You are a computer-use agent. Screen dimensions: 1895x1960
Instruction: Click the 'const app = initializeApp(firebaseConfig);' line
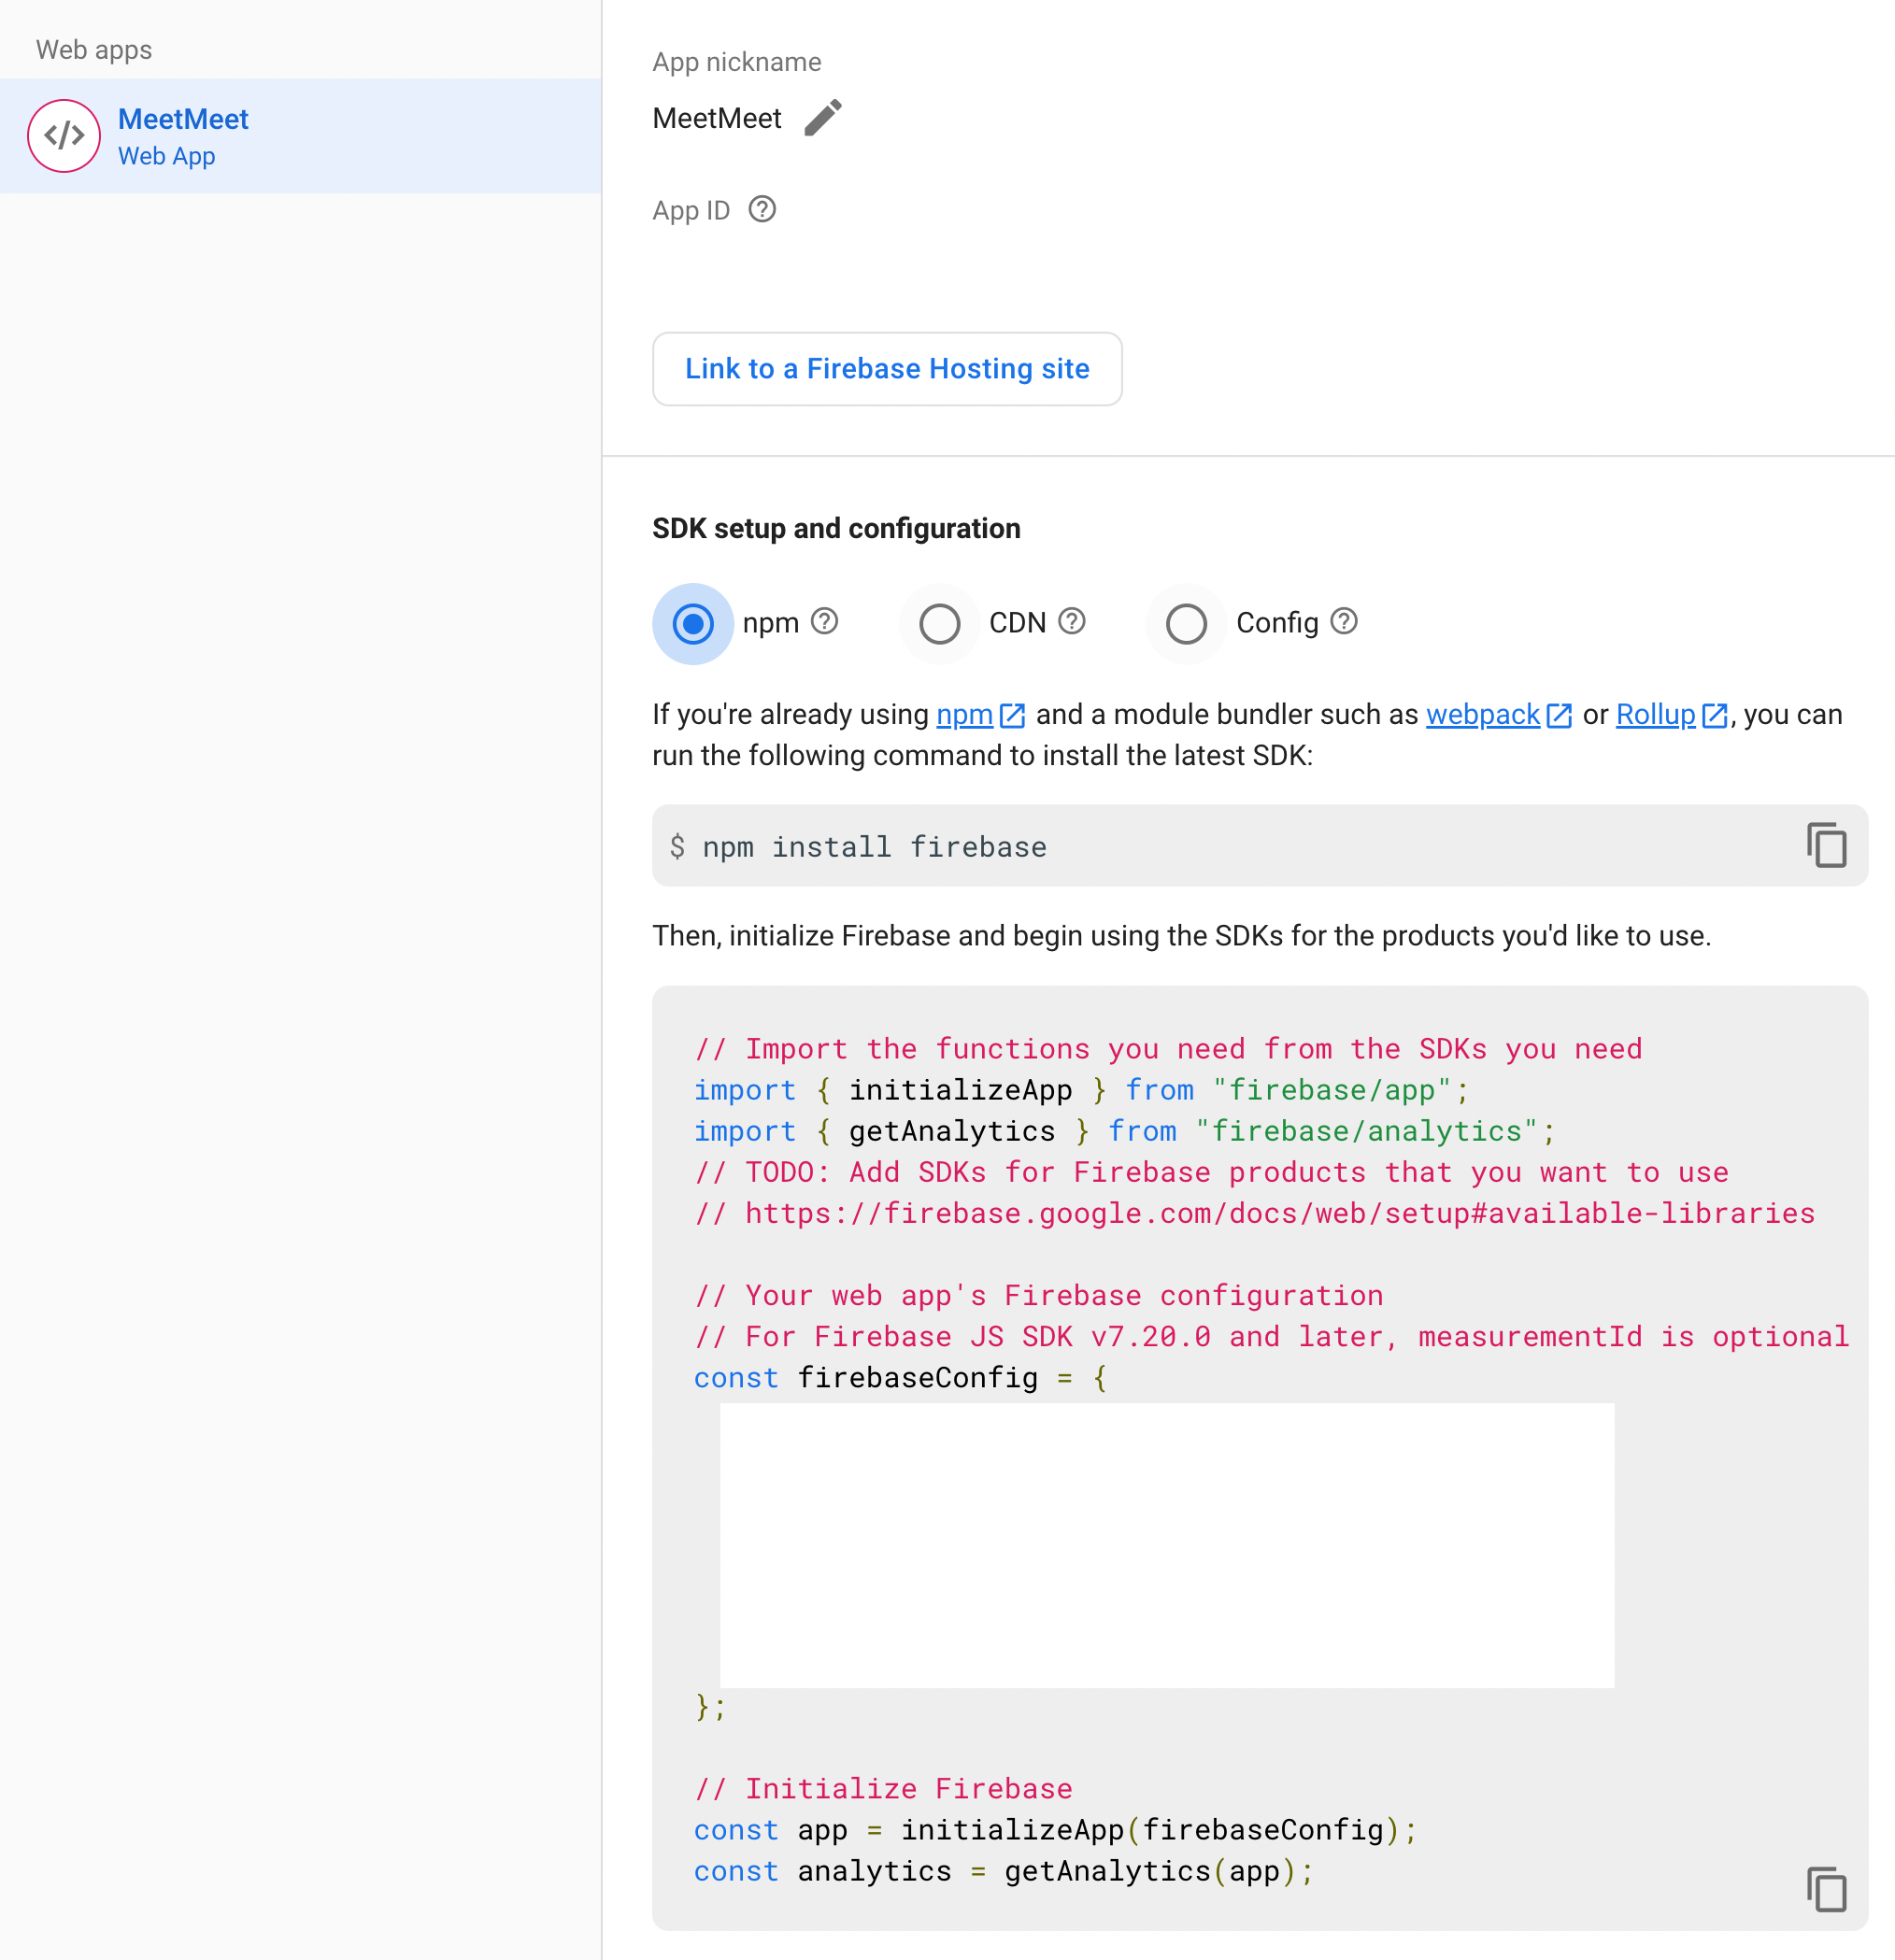[x=1055, y=1830]
